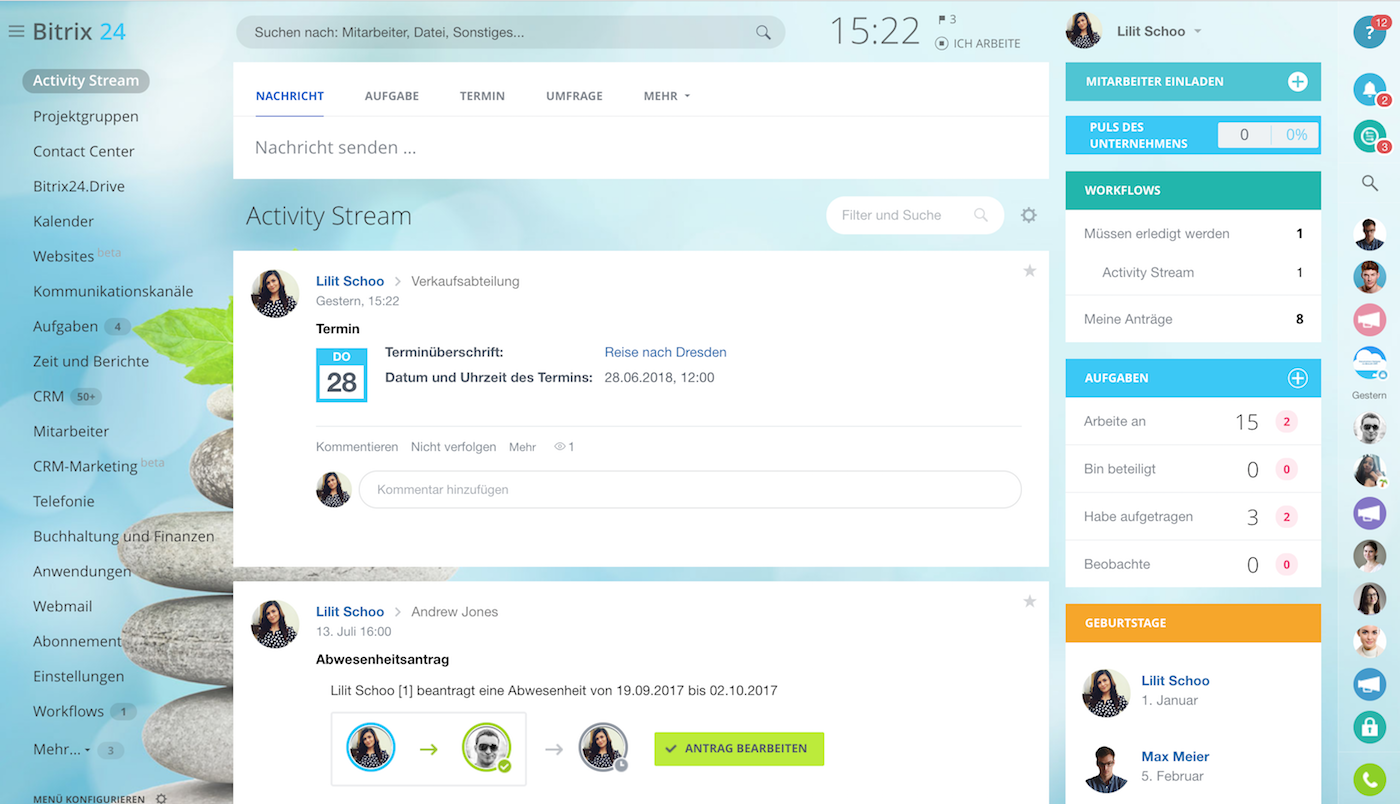
Task: Click the calendar DO 28 icon
Action: 341,375
